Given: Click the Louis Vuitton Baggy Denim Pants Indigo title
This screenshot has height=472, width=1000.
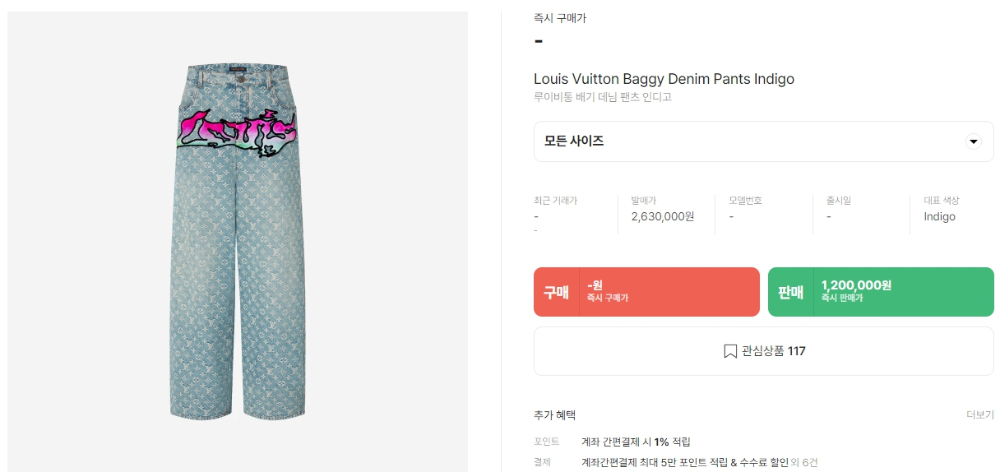Looking at the screenshot, I should 664,79.
